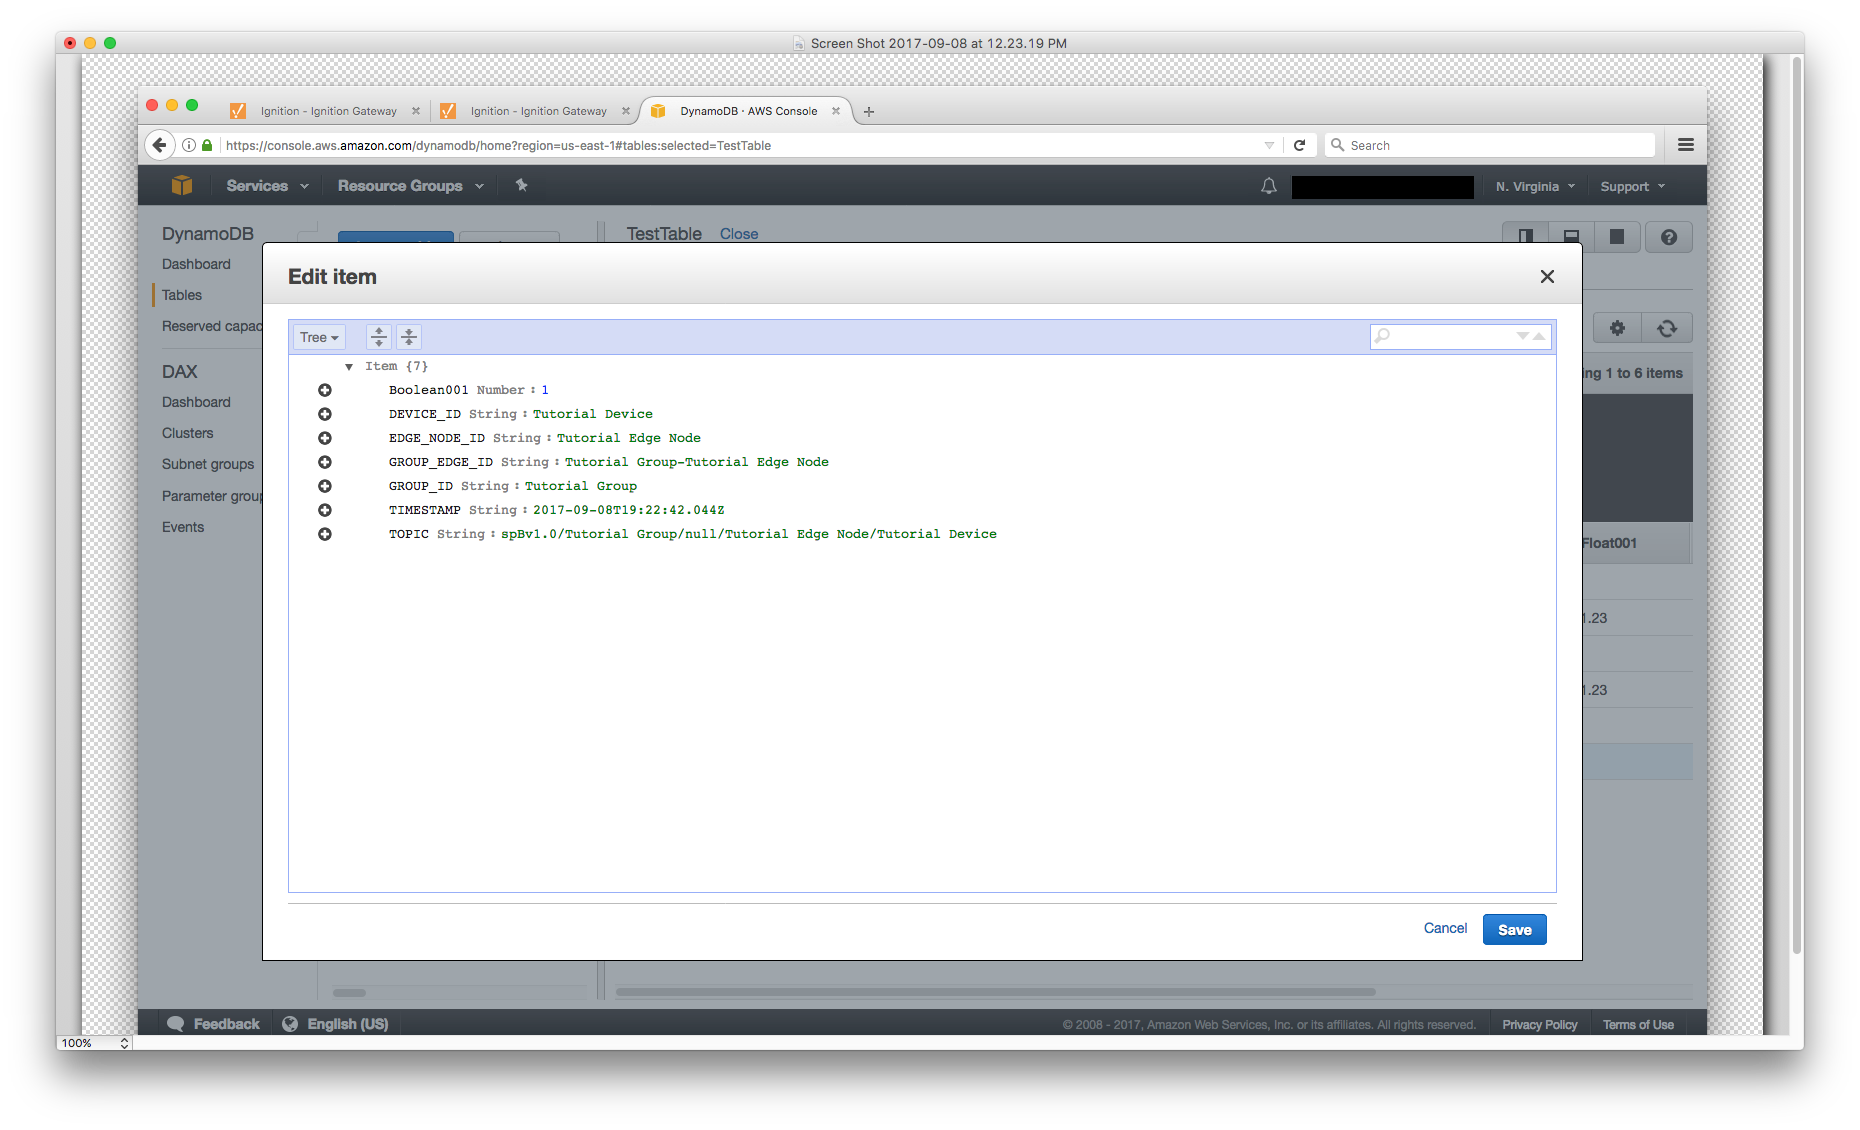Click plus icon beside TOPIC attribute
The image size is (1860, 1130).
click(325, 534)
